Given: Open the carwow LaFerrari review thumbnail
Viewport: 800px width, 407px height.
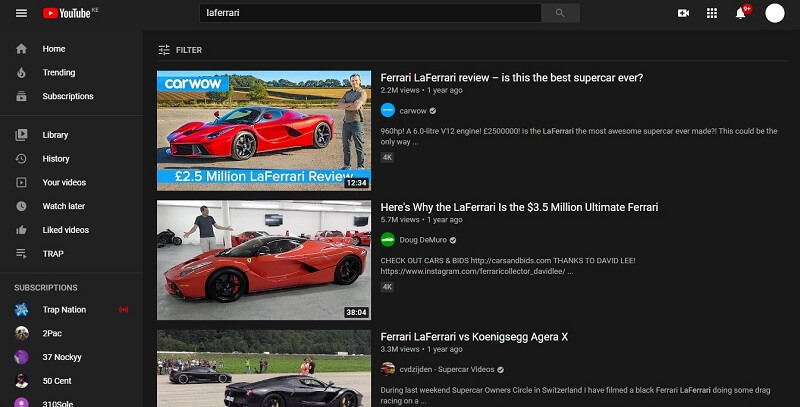Looking at the screenshot, I should coord(264,131).
